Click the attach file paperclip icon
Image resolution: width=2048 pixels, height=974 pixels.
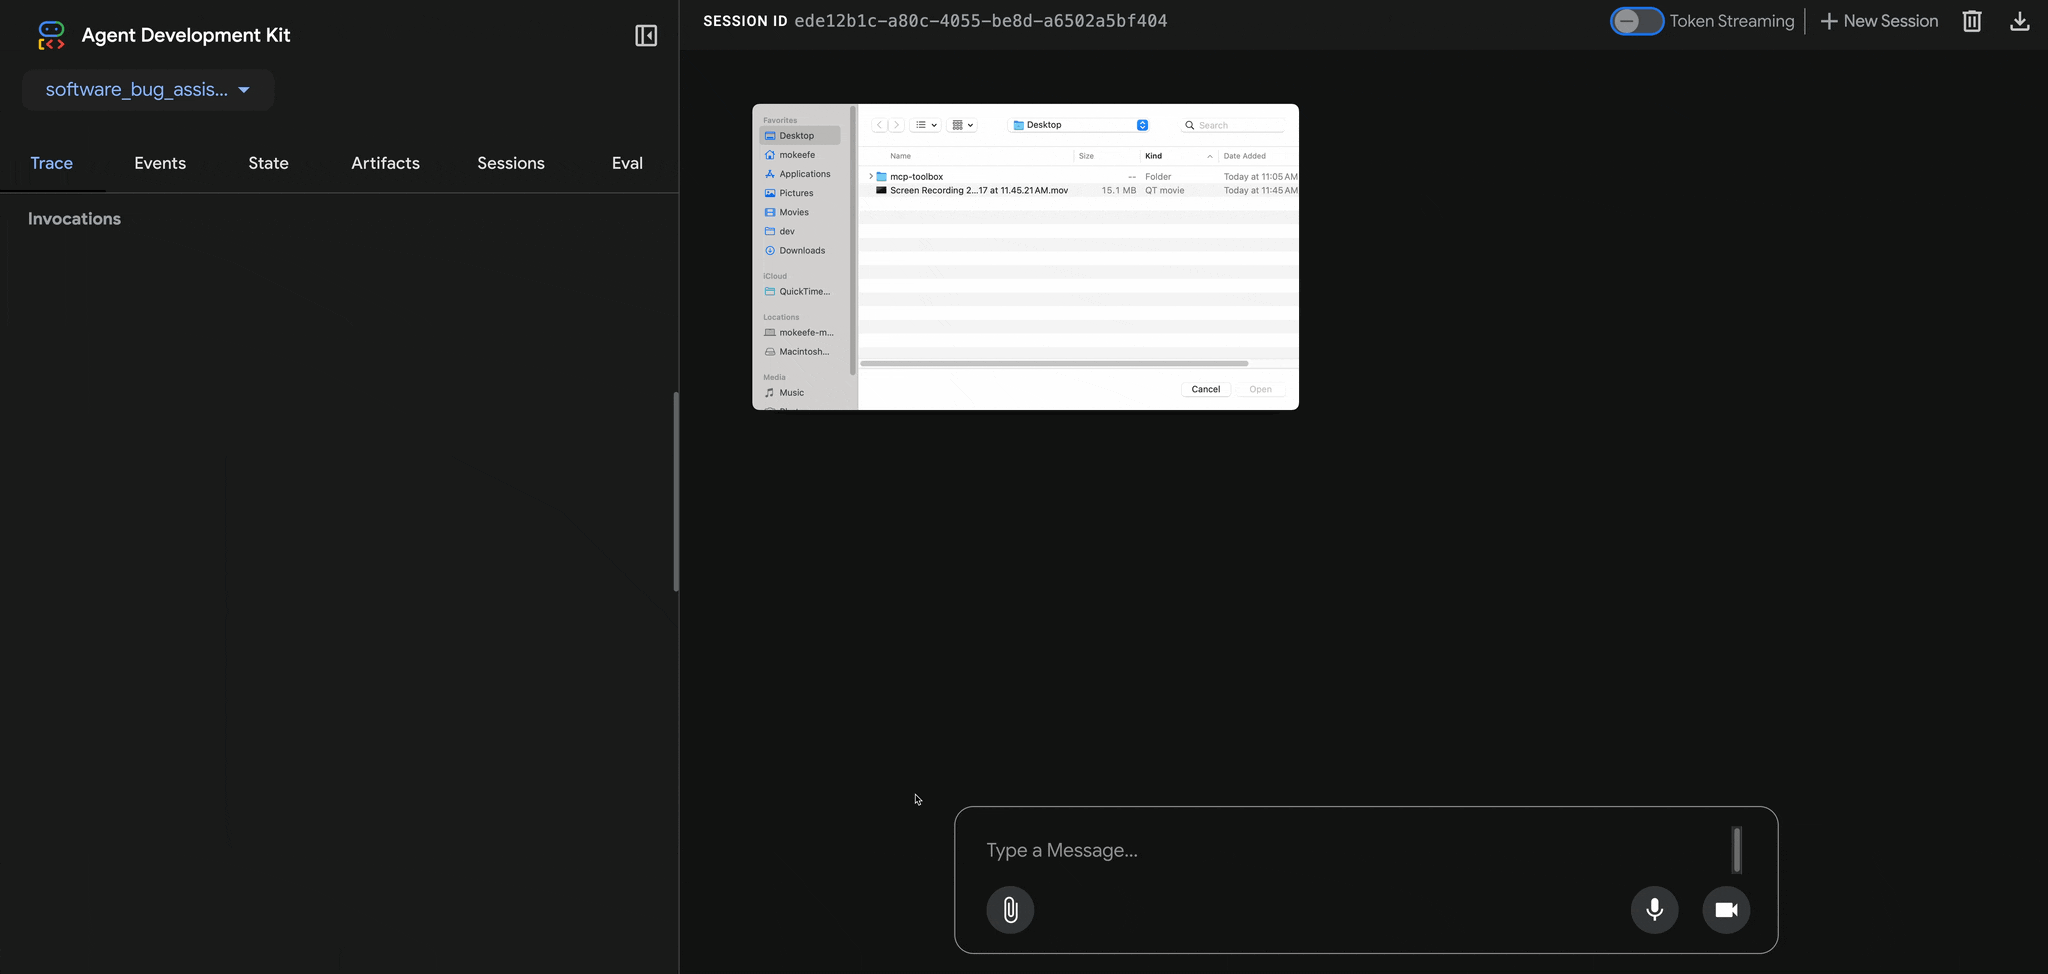pyautogui.click(x=1010, y=910)
